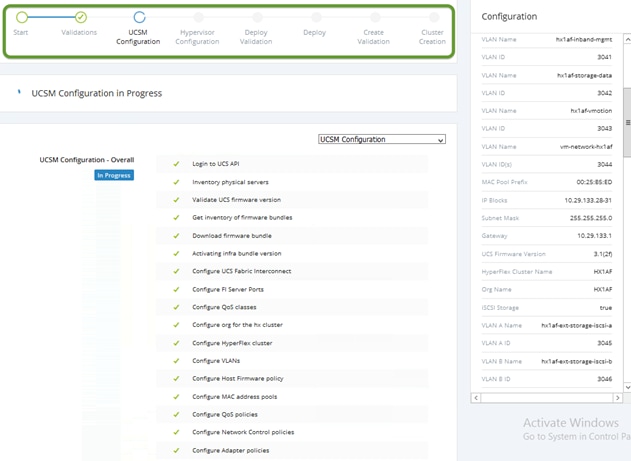Click the hx1af-ext-storage-iscsi-b value

577,362
